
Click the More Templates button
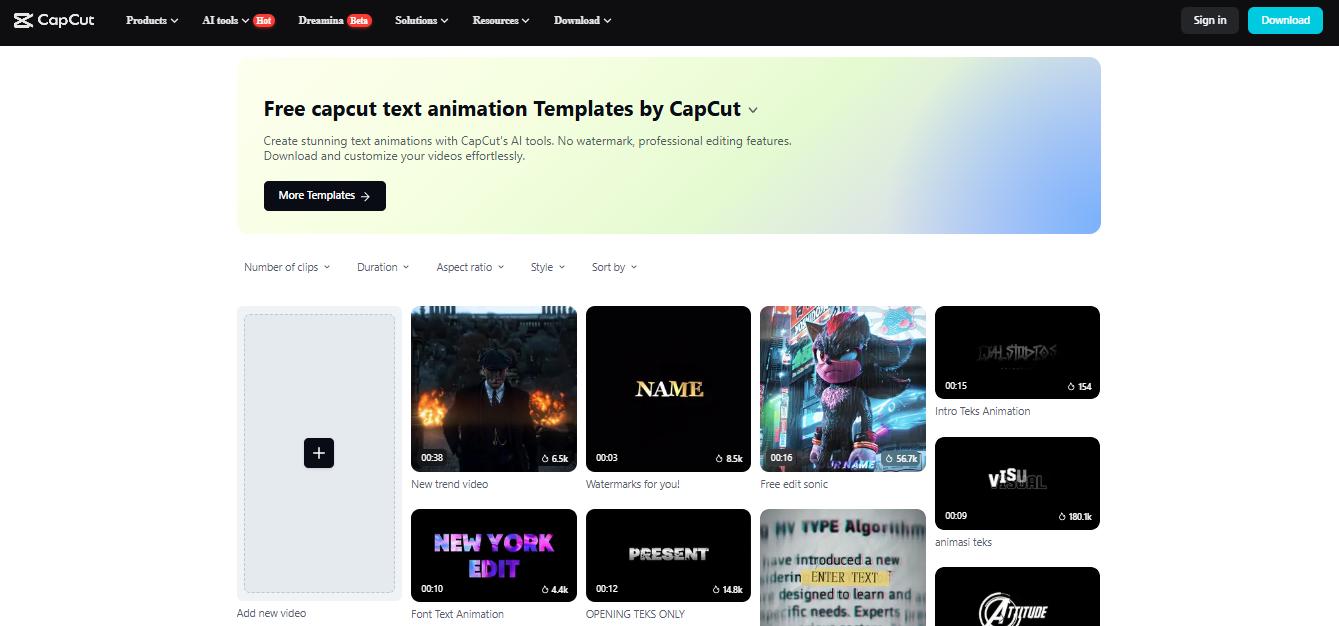[x=324, y=196]
